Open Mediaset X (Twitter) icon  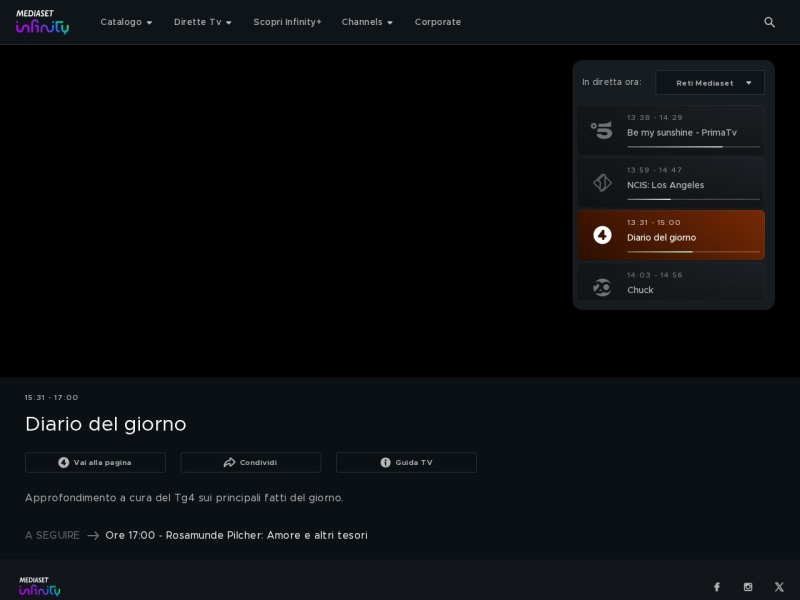pyautogui.click(x=779, y=587)
